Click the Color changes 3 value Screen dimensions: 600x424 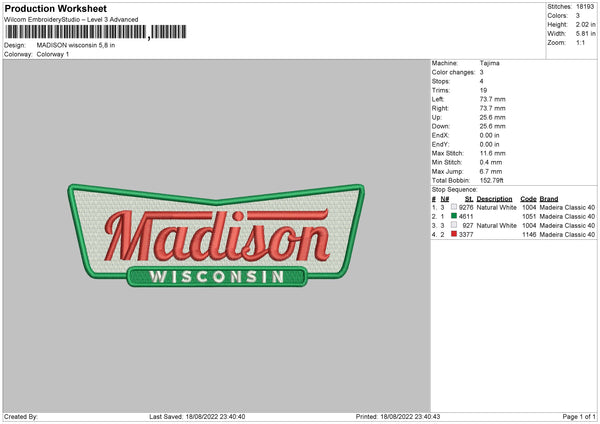pyautogui.click(x=481, y=72)
